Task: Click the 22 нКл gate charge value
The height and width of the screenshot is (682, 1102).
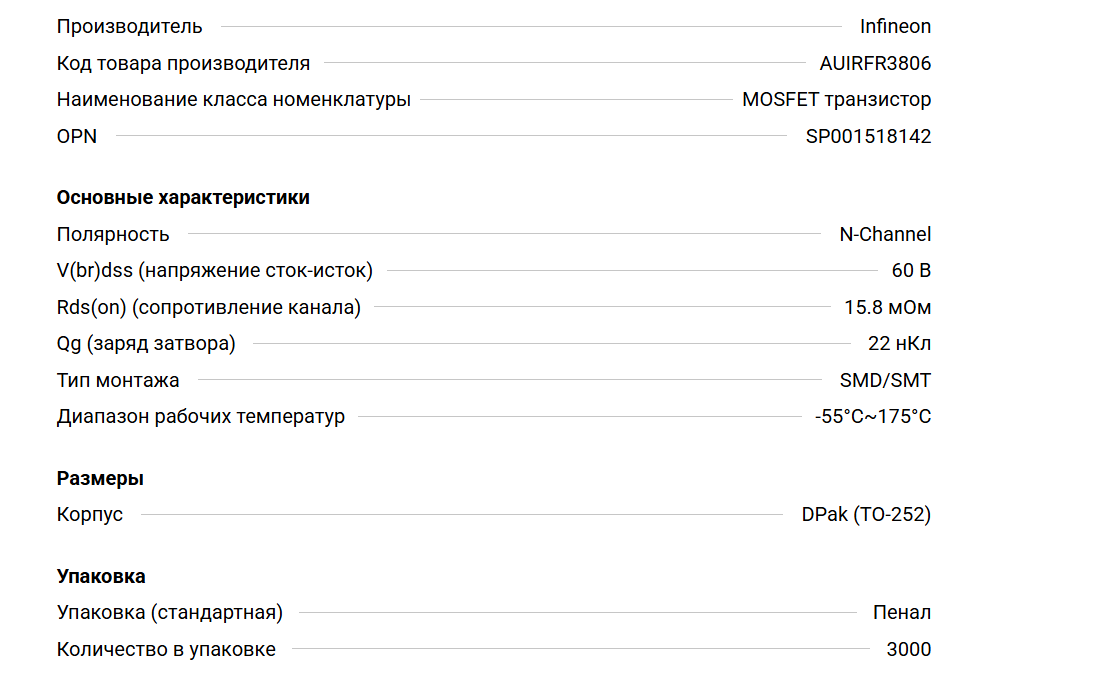Action: coord(899,343)
